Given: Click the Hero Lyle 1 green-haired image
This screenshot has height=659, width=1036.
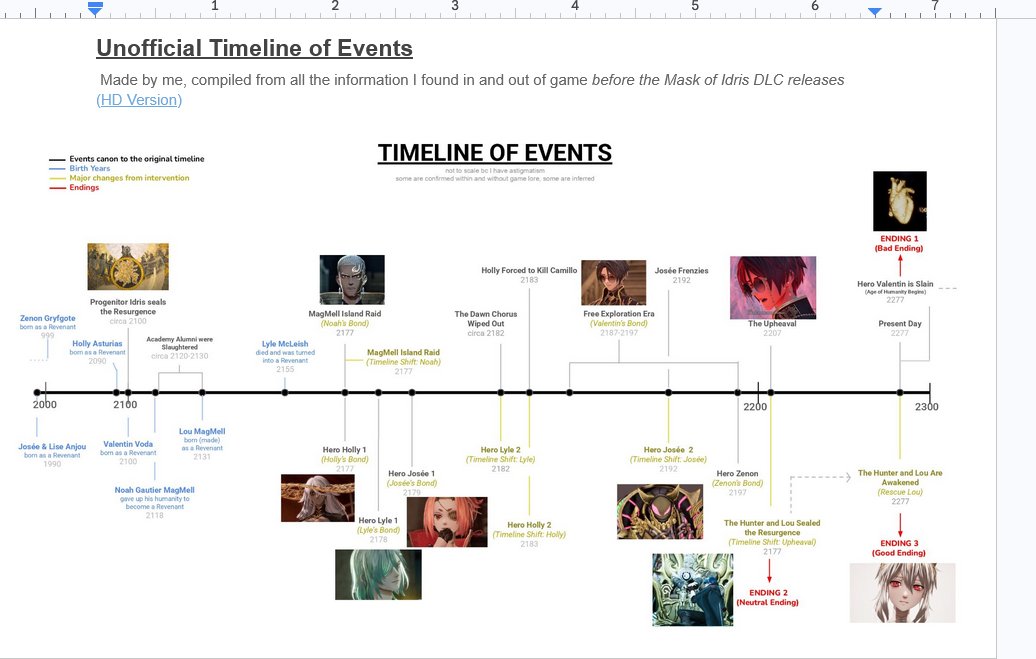Looking at the screenshot, I should [x=379, y=574].
